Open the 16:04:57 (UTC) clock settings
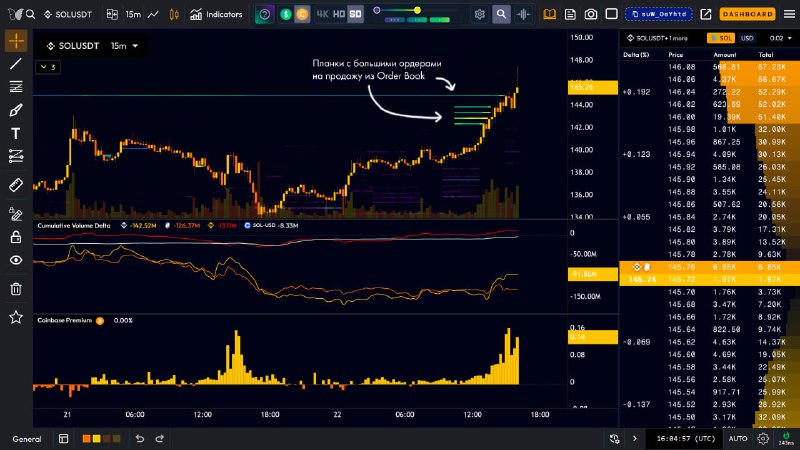The width and height of the screenshot is (800, 450). 686,439
